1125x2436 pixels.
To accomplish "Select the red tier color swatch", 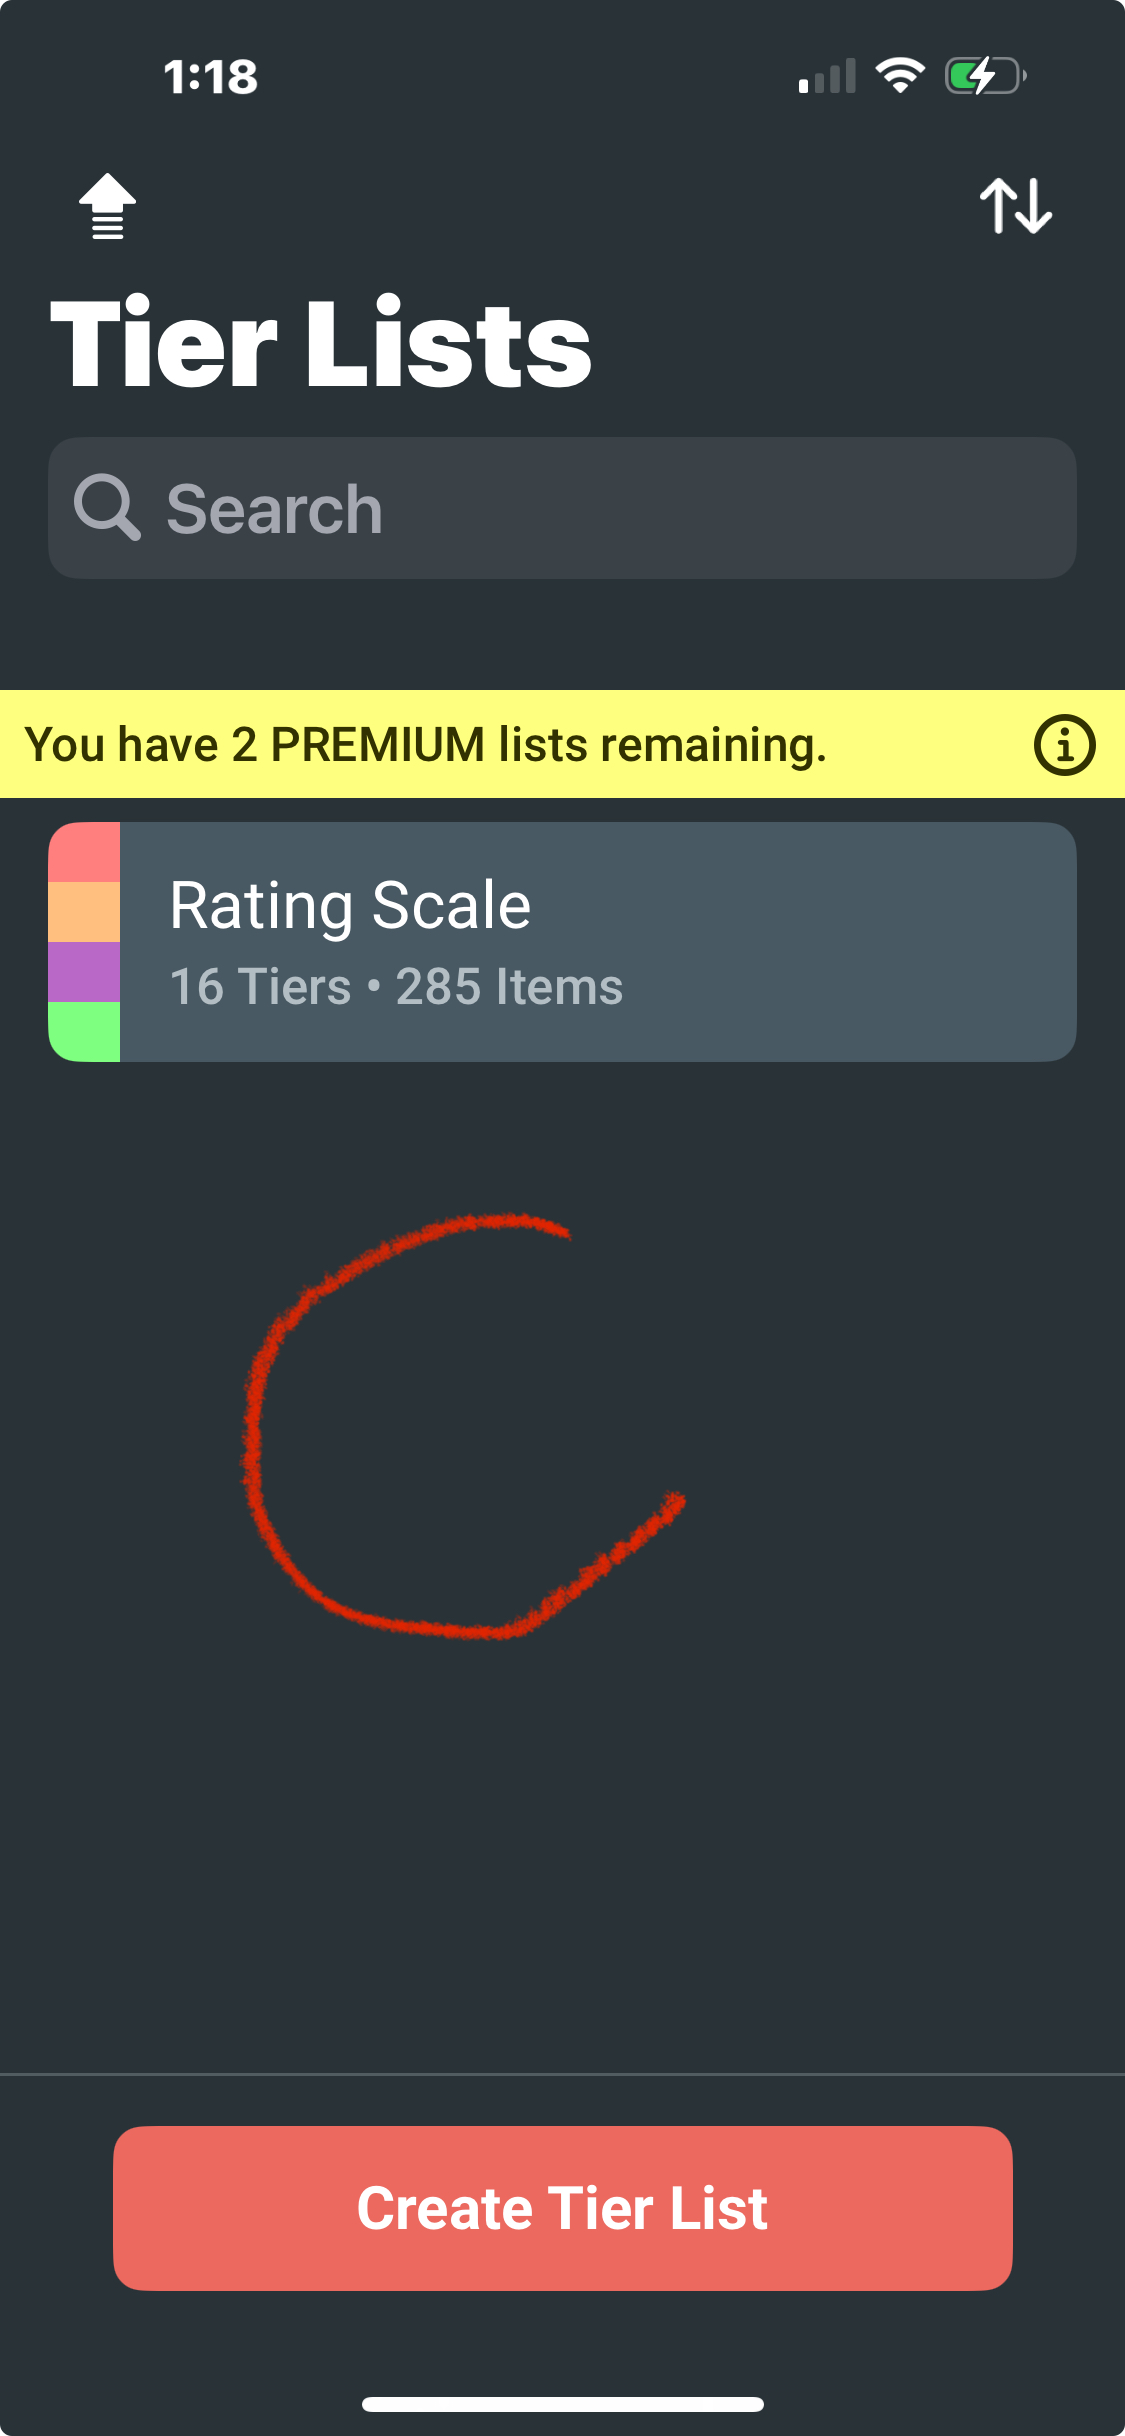I will tap(84, 852).
